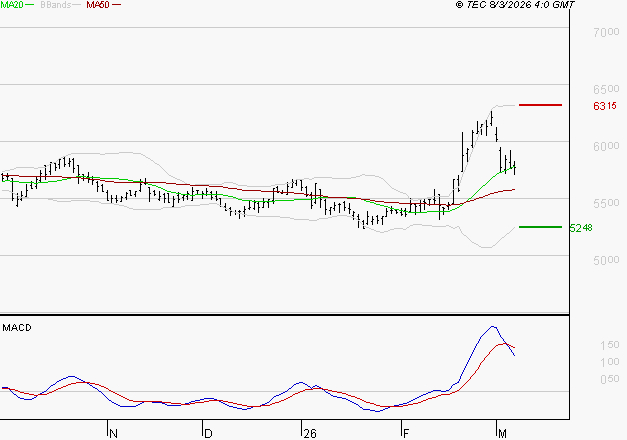Click the BBands legend label

(56, 5)
